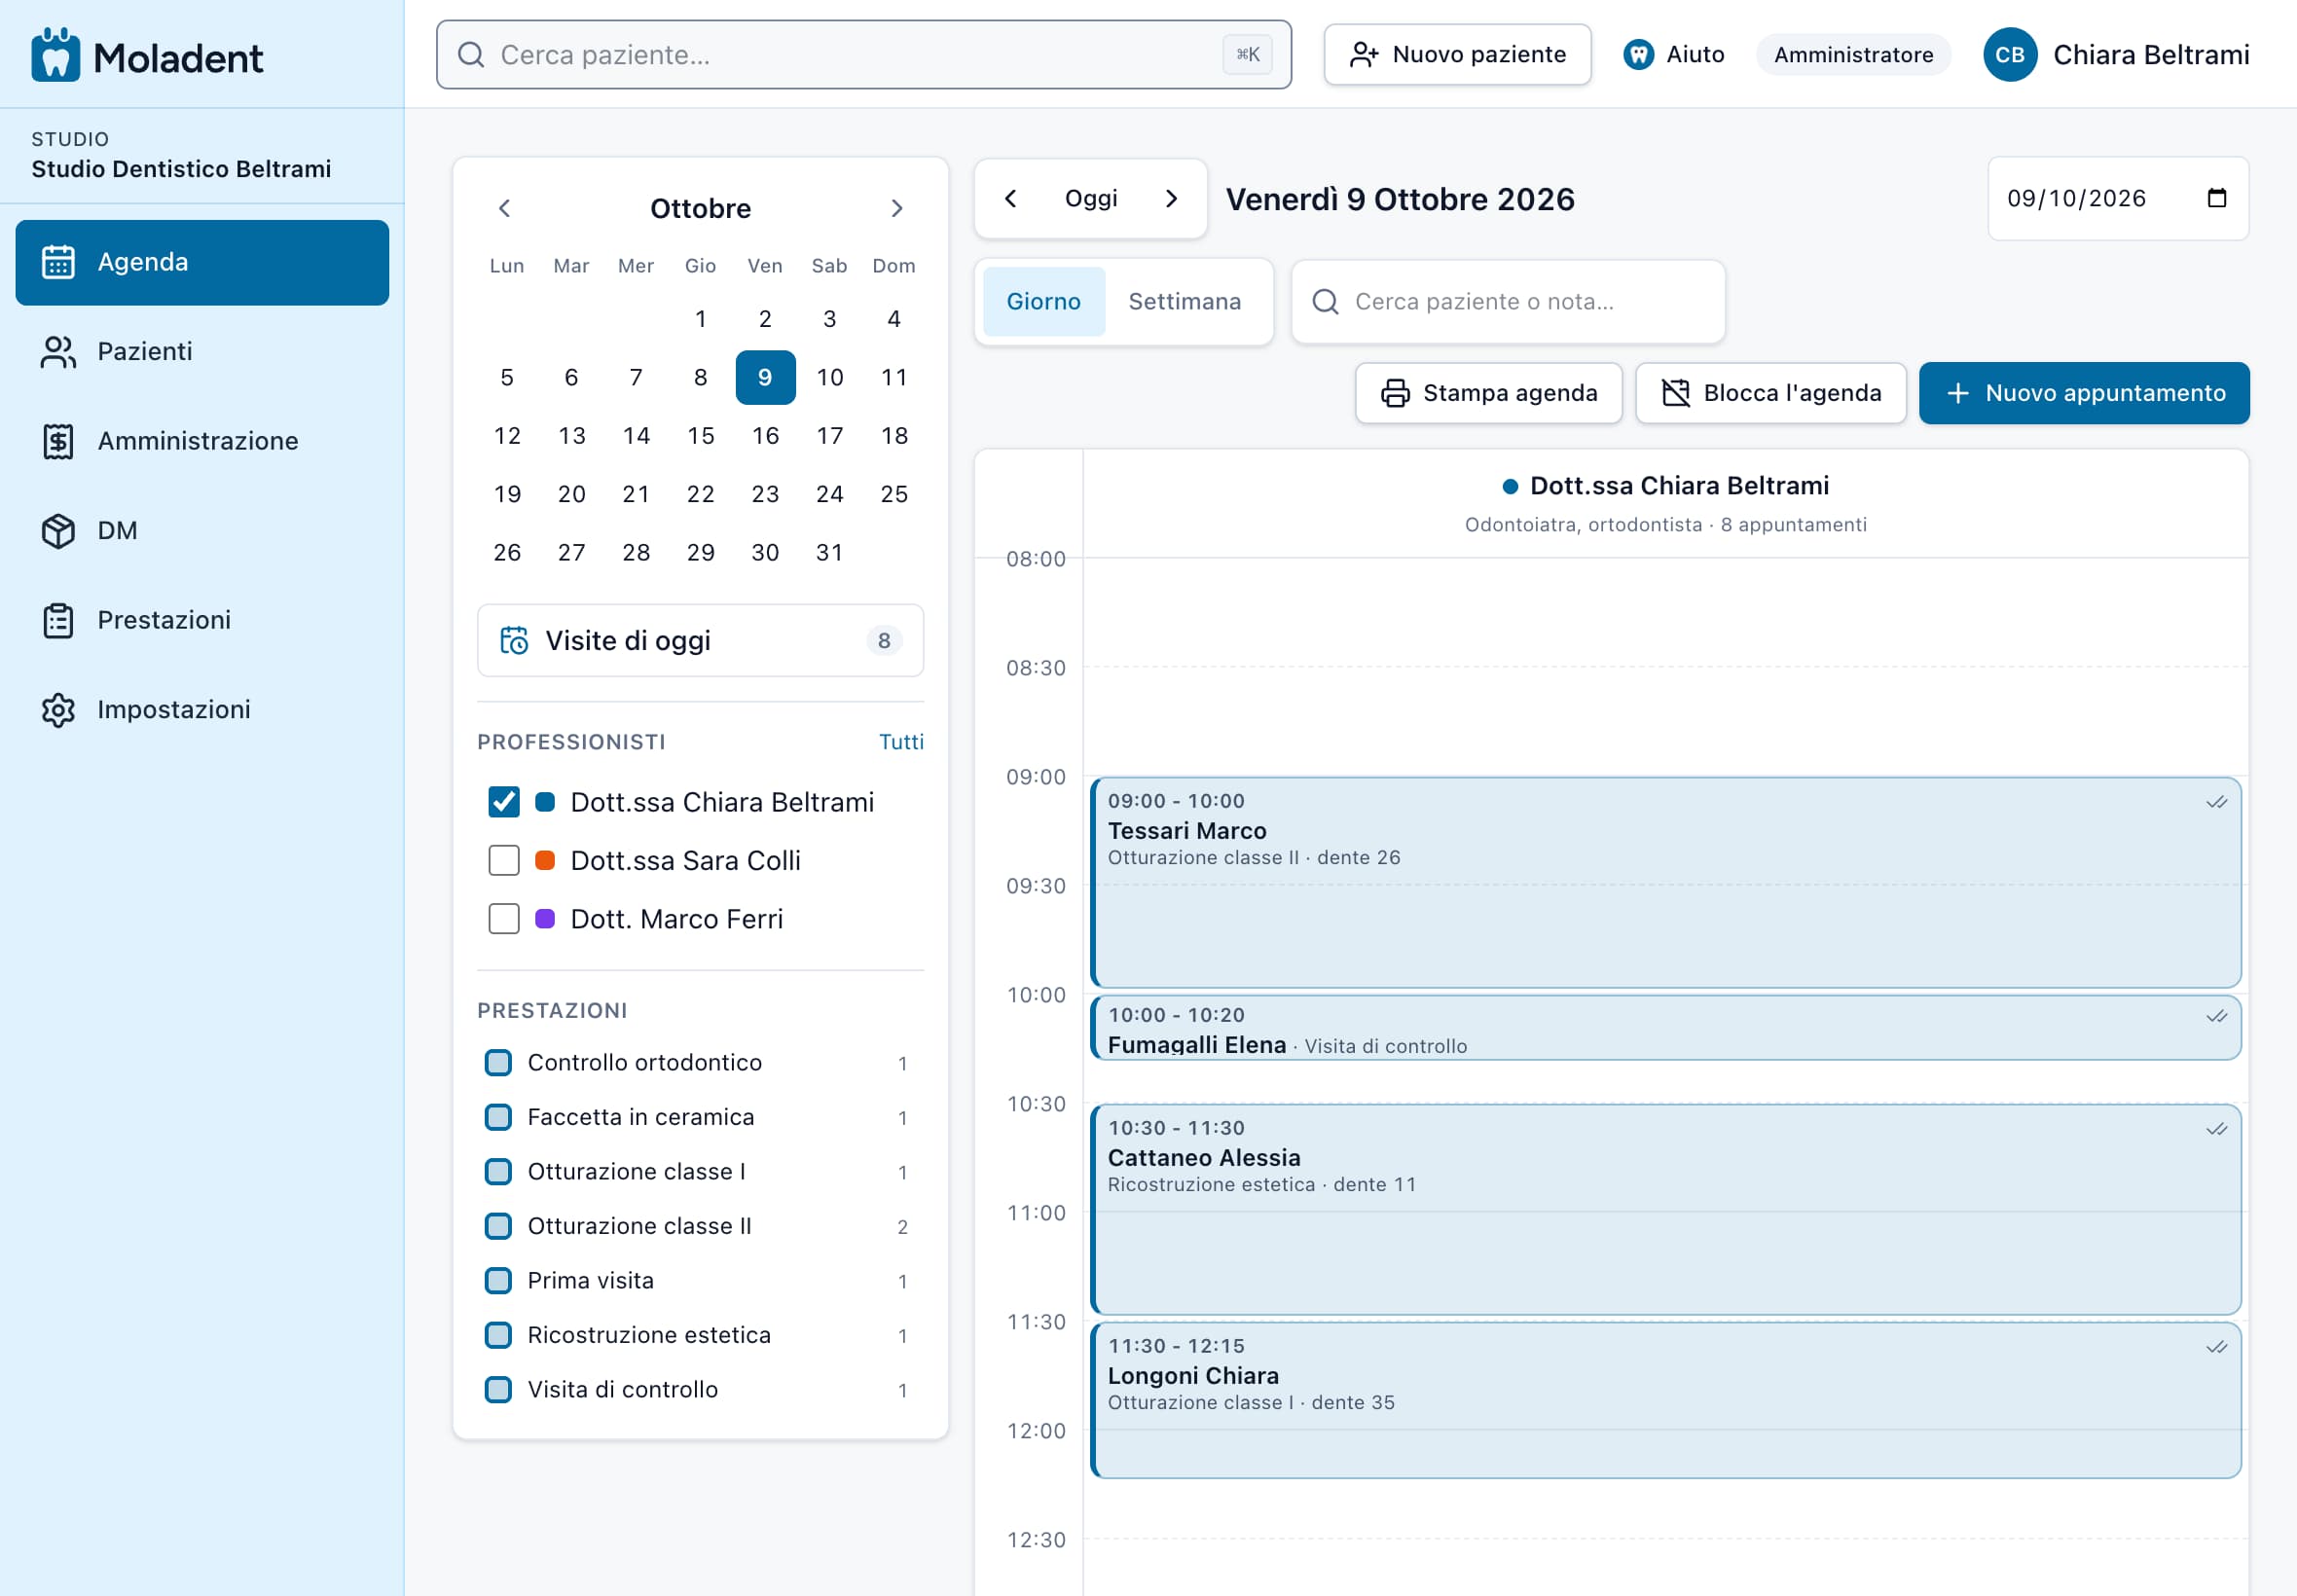The image size is (2297, 1596).
Task: Click the top Cerca paziente search field
Action: [x=864, y=54]
